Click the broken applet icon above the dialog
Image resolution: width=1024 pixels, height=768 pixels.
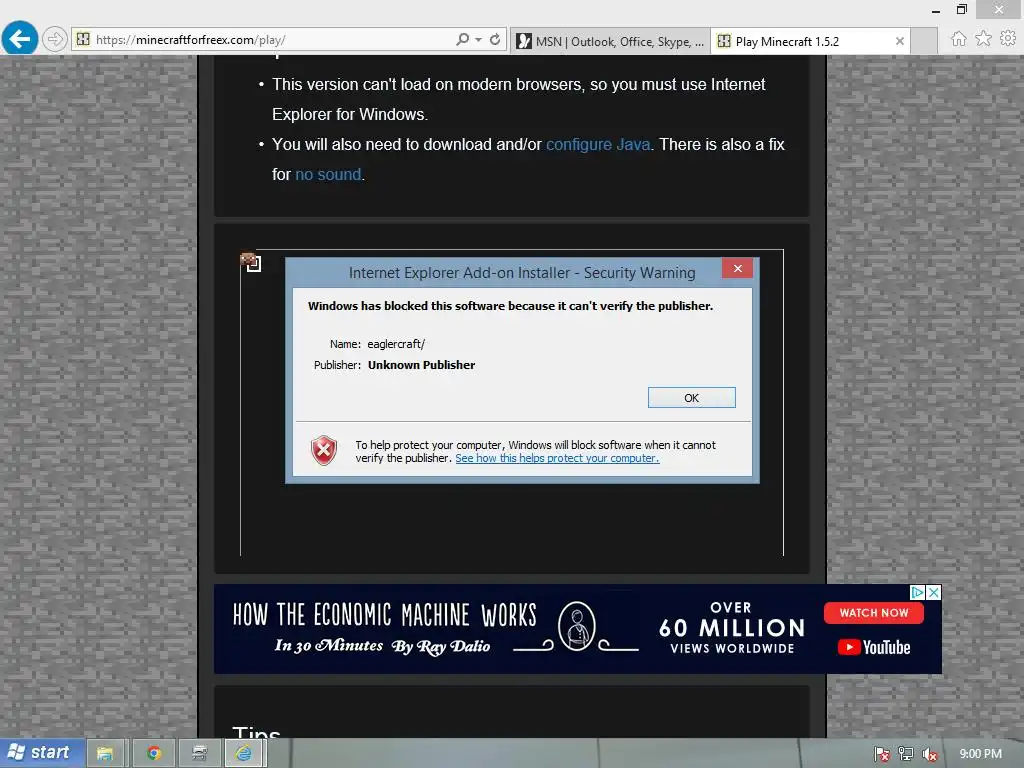[251, 262]
